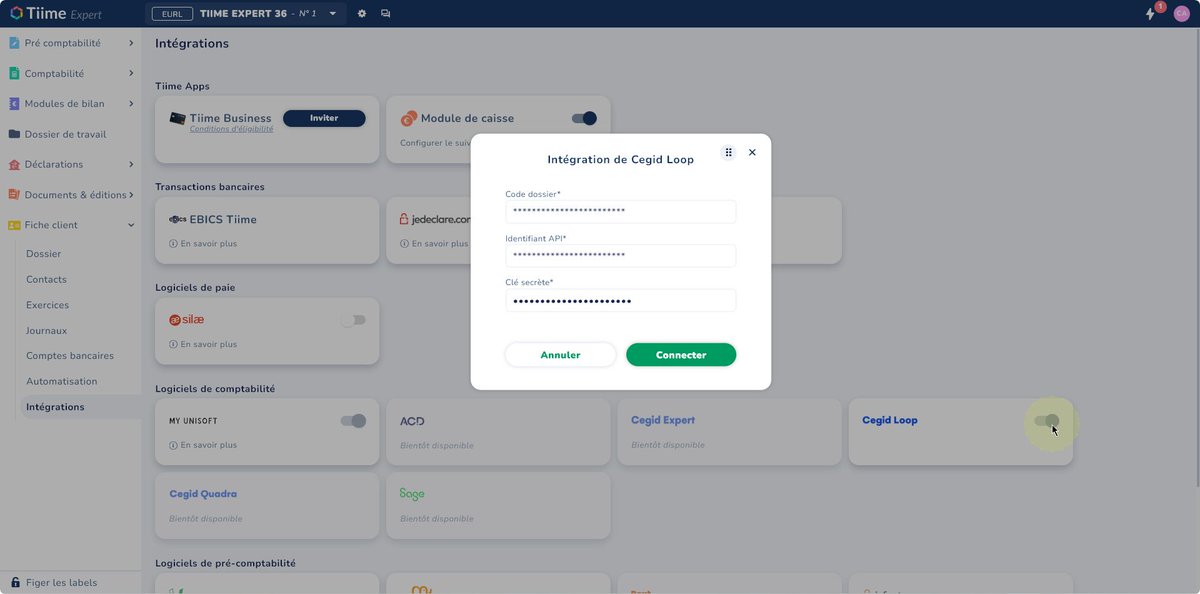Click the Tiime Business card icon

click(178, 118)
